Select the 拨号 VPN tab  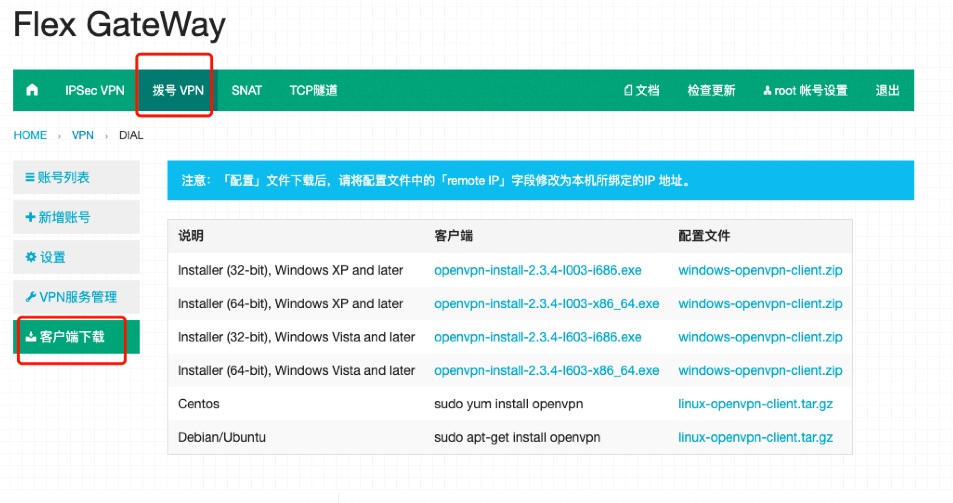tap(178, 91)
